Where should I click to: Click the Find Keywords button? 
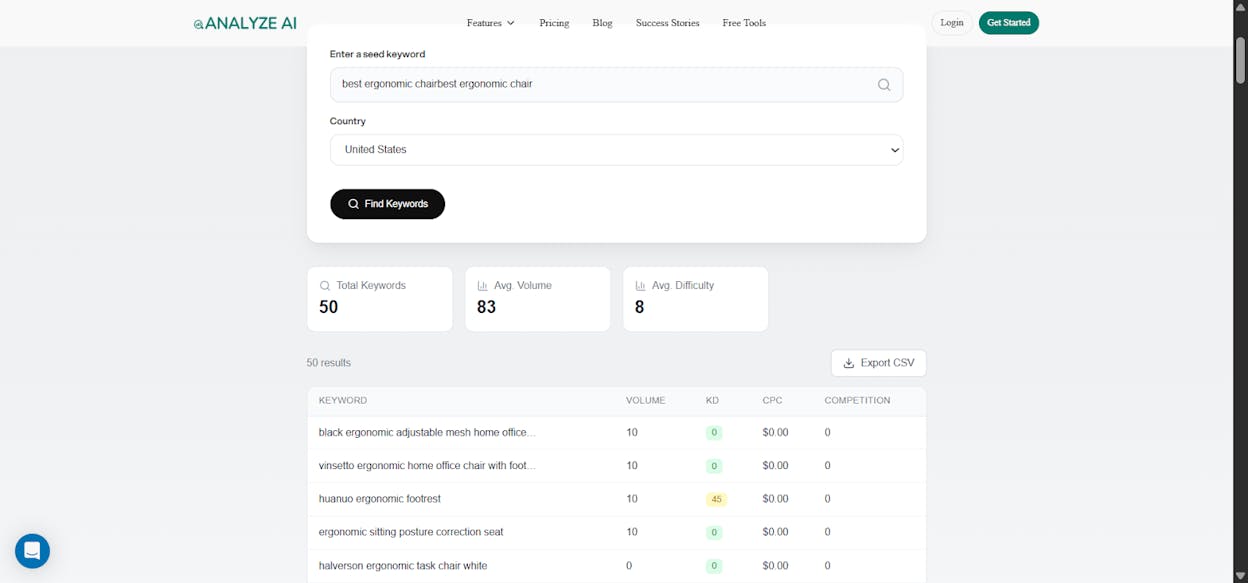tap(387, 204)
